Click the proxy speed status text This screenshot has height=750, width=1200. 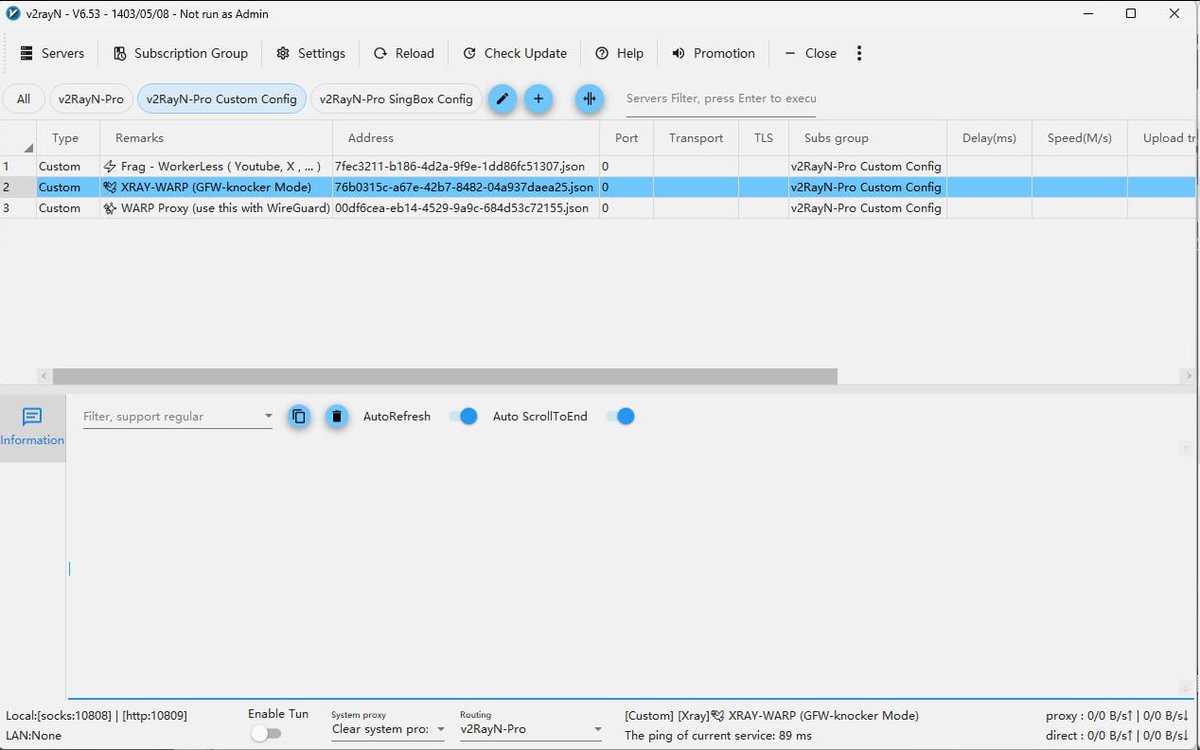1117,716
